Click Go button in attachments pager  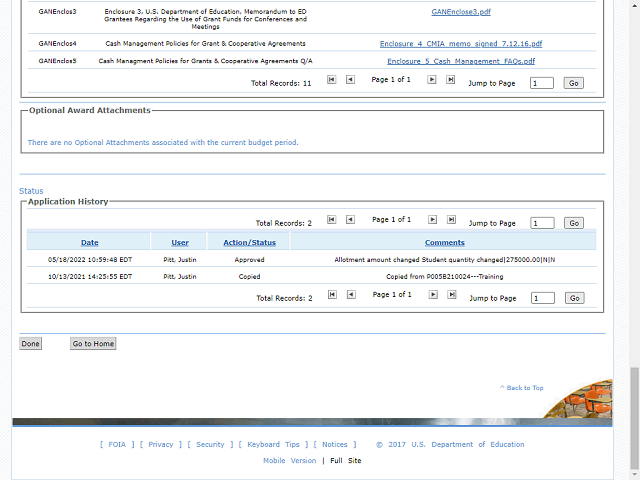tap(573, 83)
